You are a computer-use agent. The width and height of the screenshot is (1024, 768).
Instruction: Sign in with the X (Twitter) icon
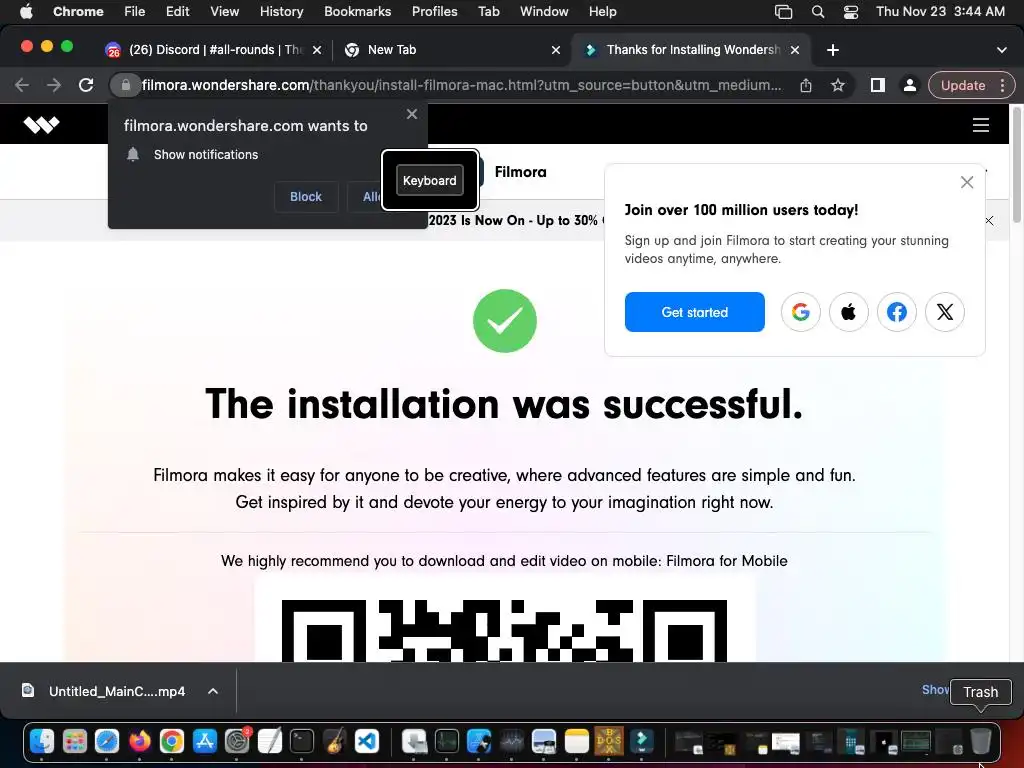[944, 312]
